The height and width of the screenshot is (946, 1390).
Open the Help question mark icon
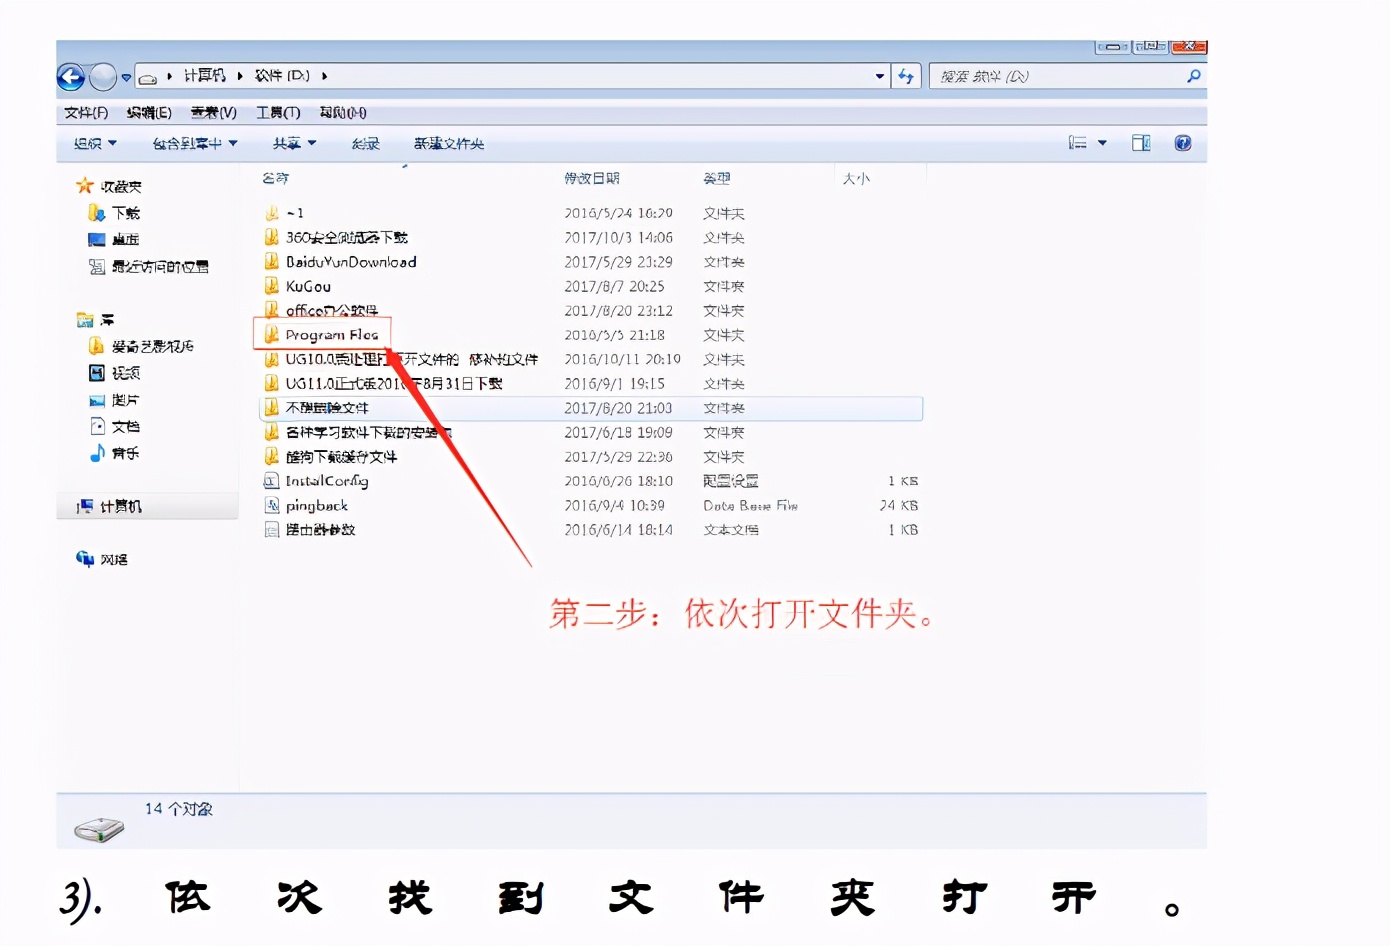coord(1182,143)
